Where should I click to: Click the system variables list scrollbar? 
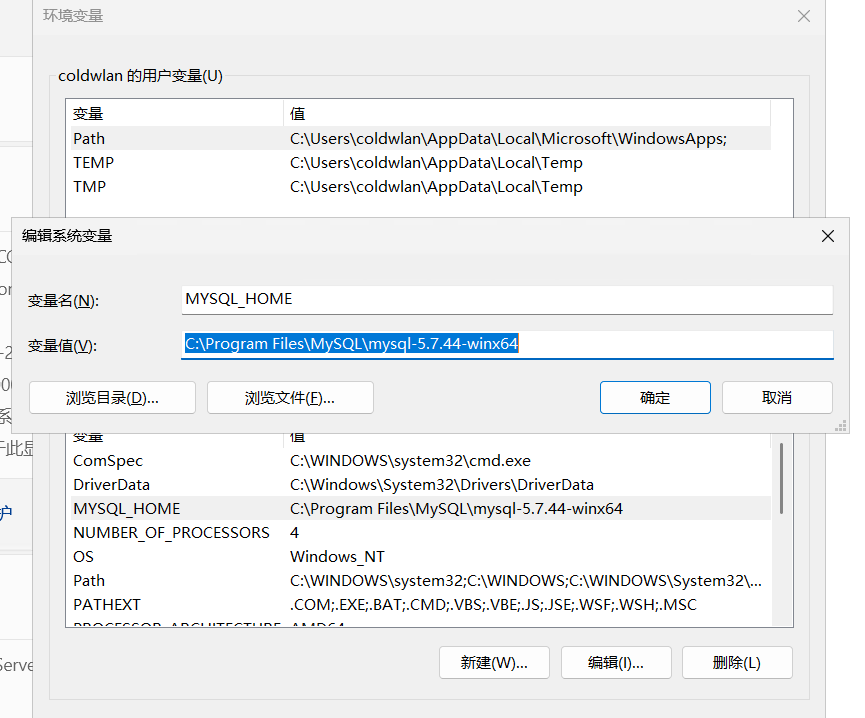coord(781,480)
